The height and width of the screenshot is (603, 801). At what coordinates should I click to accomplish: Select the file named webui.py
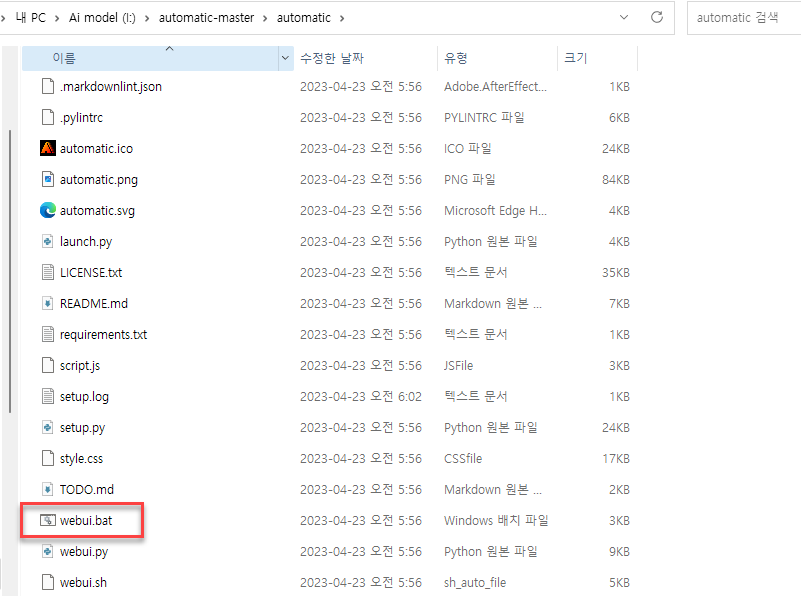click(84, 552)
